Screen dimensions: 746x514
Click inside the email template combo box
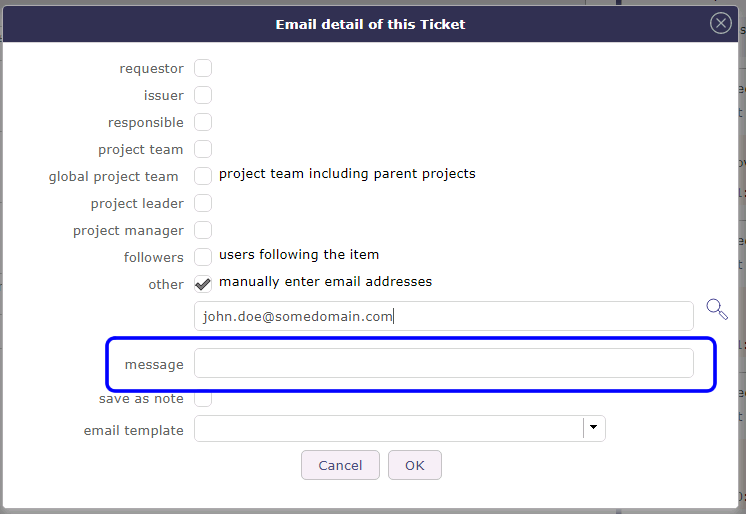click(388, 429)
